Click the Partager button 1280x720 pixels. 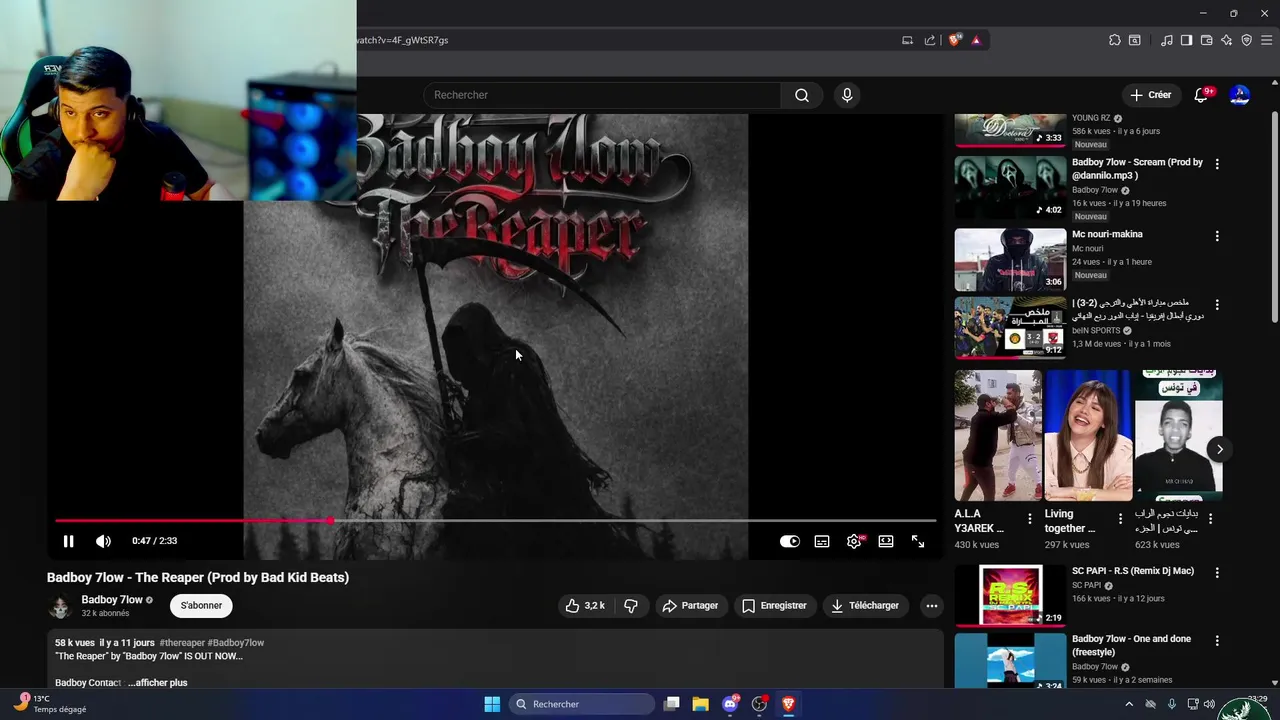click(690, 605)
